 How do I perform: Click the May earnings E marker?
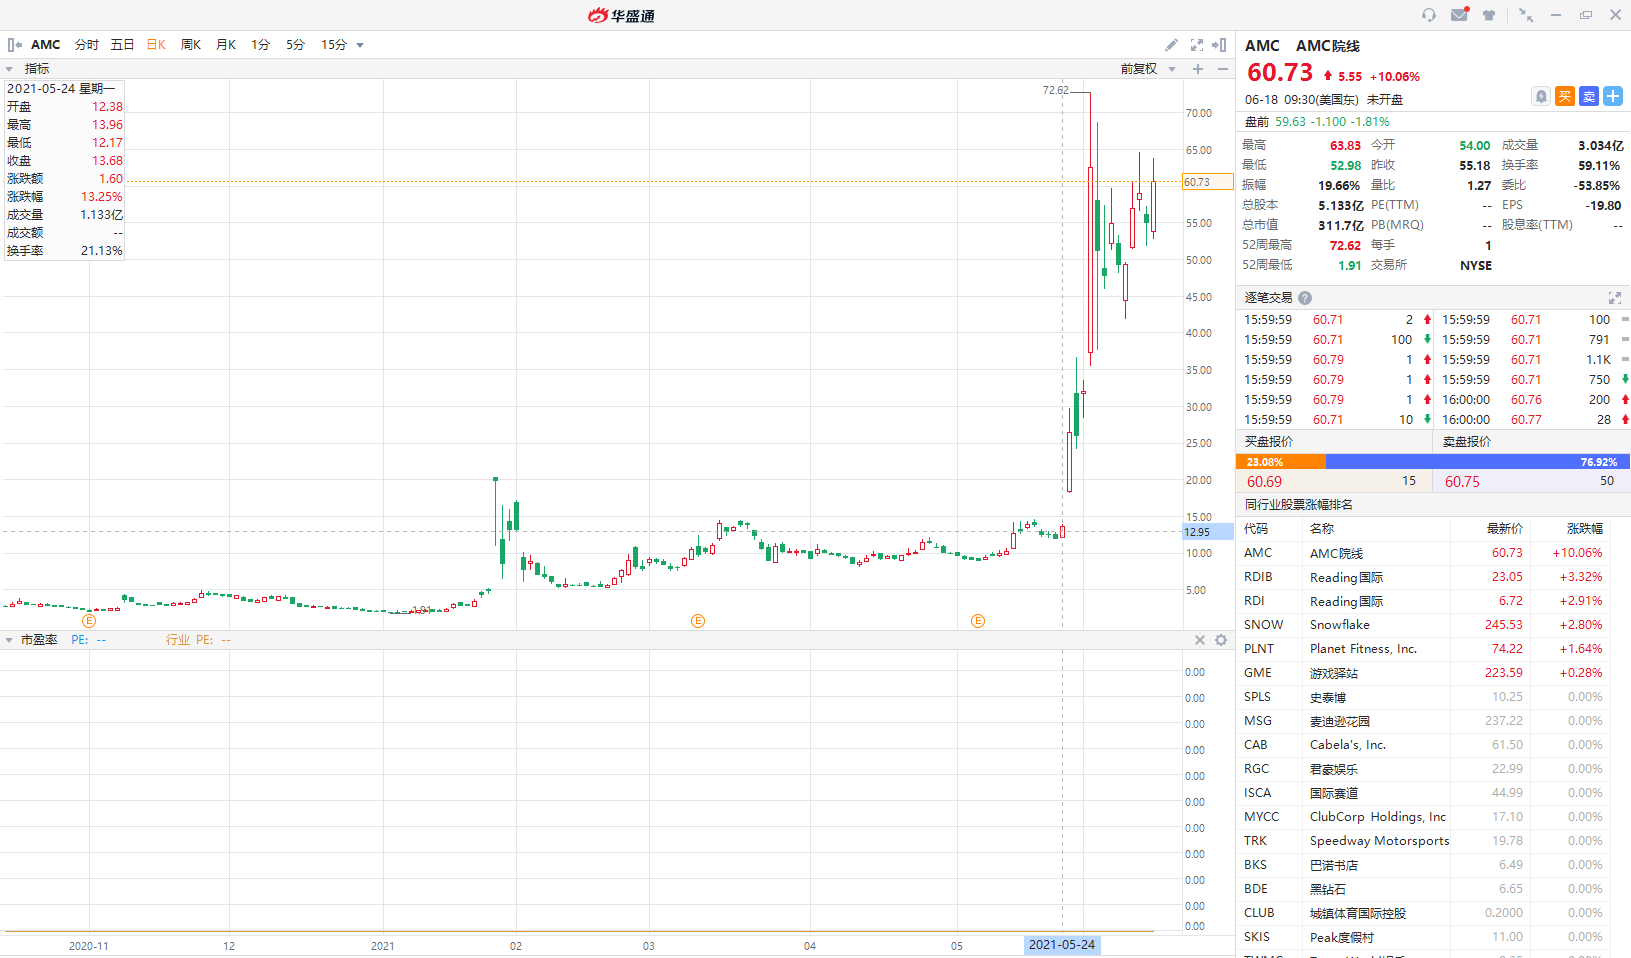click(x=978, y=621)
